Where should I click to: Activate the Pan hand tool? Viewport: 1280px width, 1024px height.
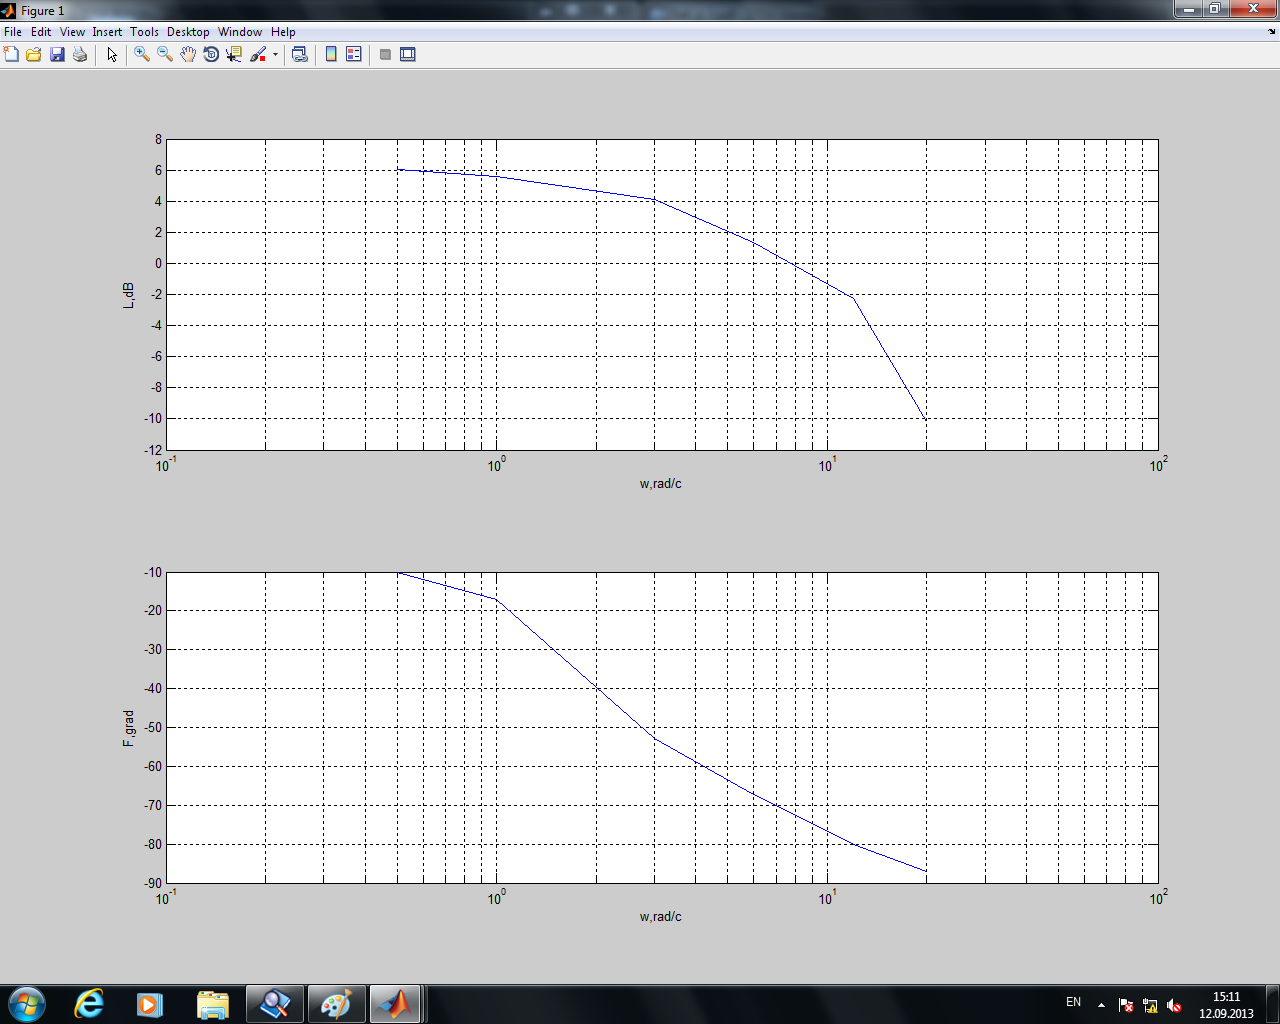pyautogui.click(x=188, y=54)
